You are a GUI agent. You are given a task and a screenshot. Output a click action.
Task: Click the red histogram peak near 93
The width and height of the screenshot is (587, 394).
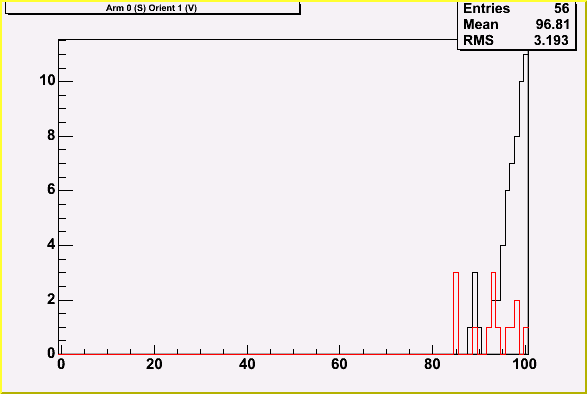click(x=493, y=313)
